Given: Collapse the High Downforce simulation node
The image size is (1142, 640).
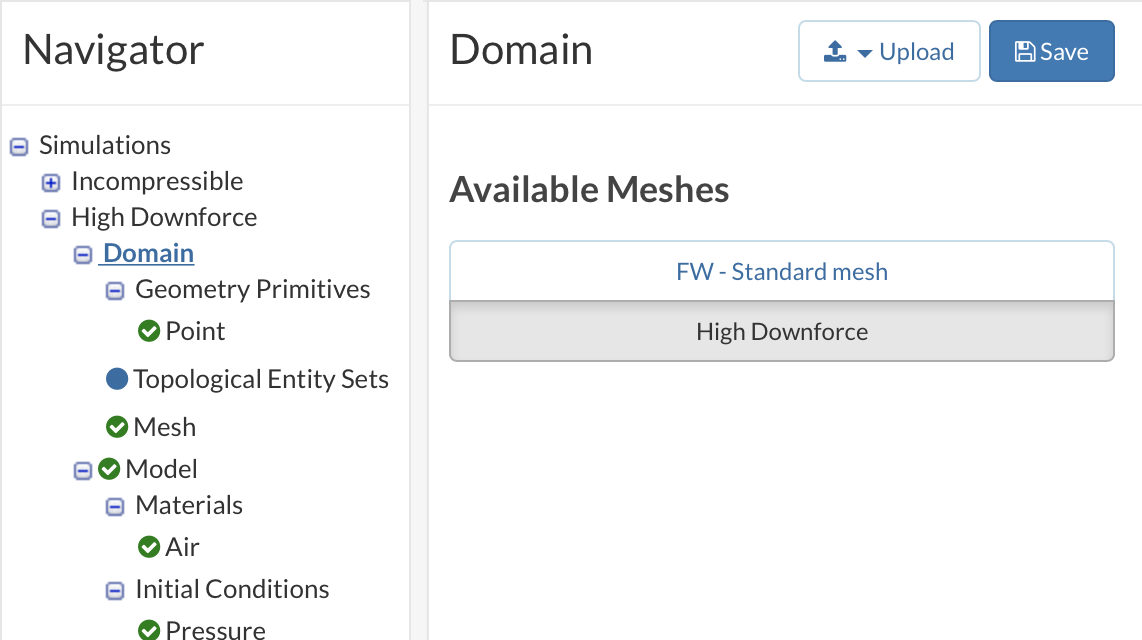Looking at the screenshot, I should pyautogui.click(x=51, y=218).
